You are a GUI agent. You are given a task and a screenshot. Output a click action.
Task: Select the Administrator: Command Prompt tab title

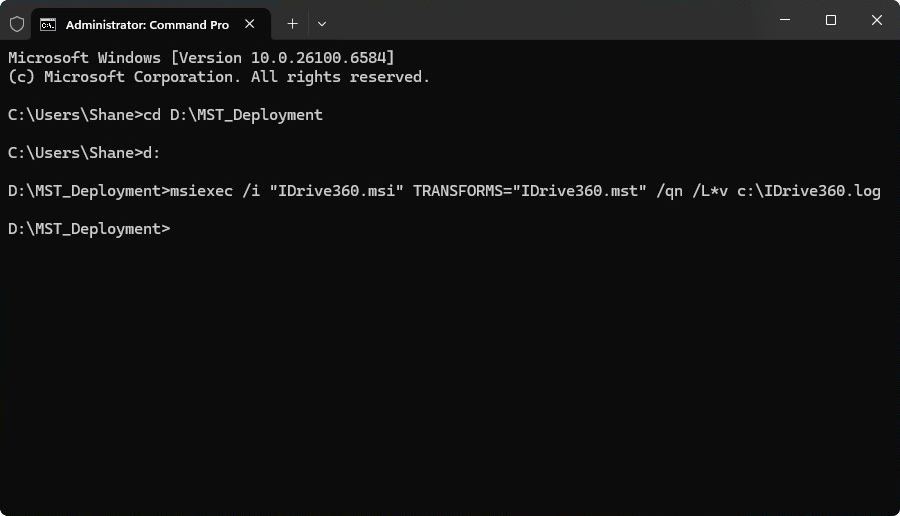[x=146, y=24]
